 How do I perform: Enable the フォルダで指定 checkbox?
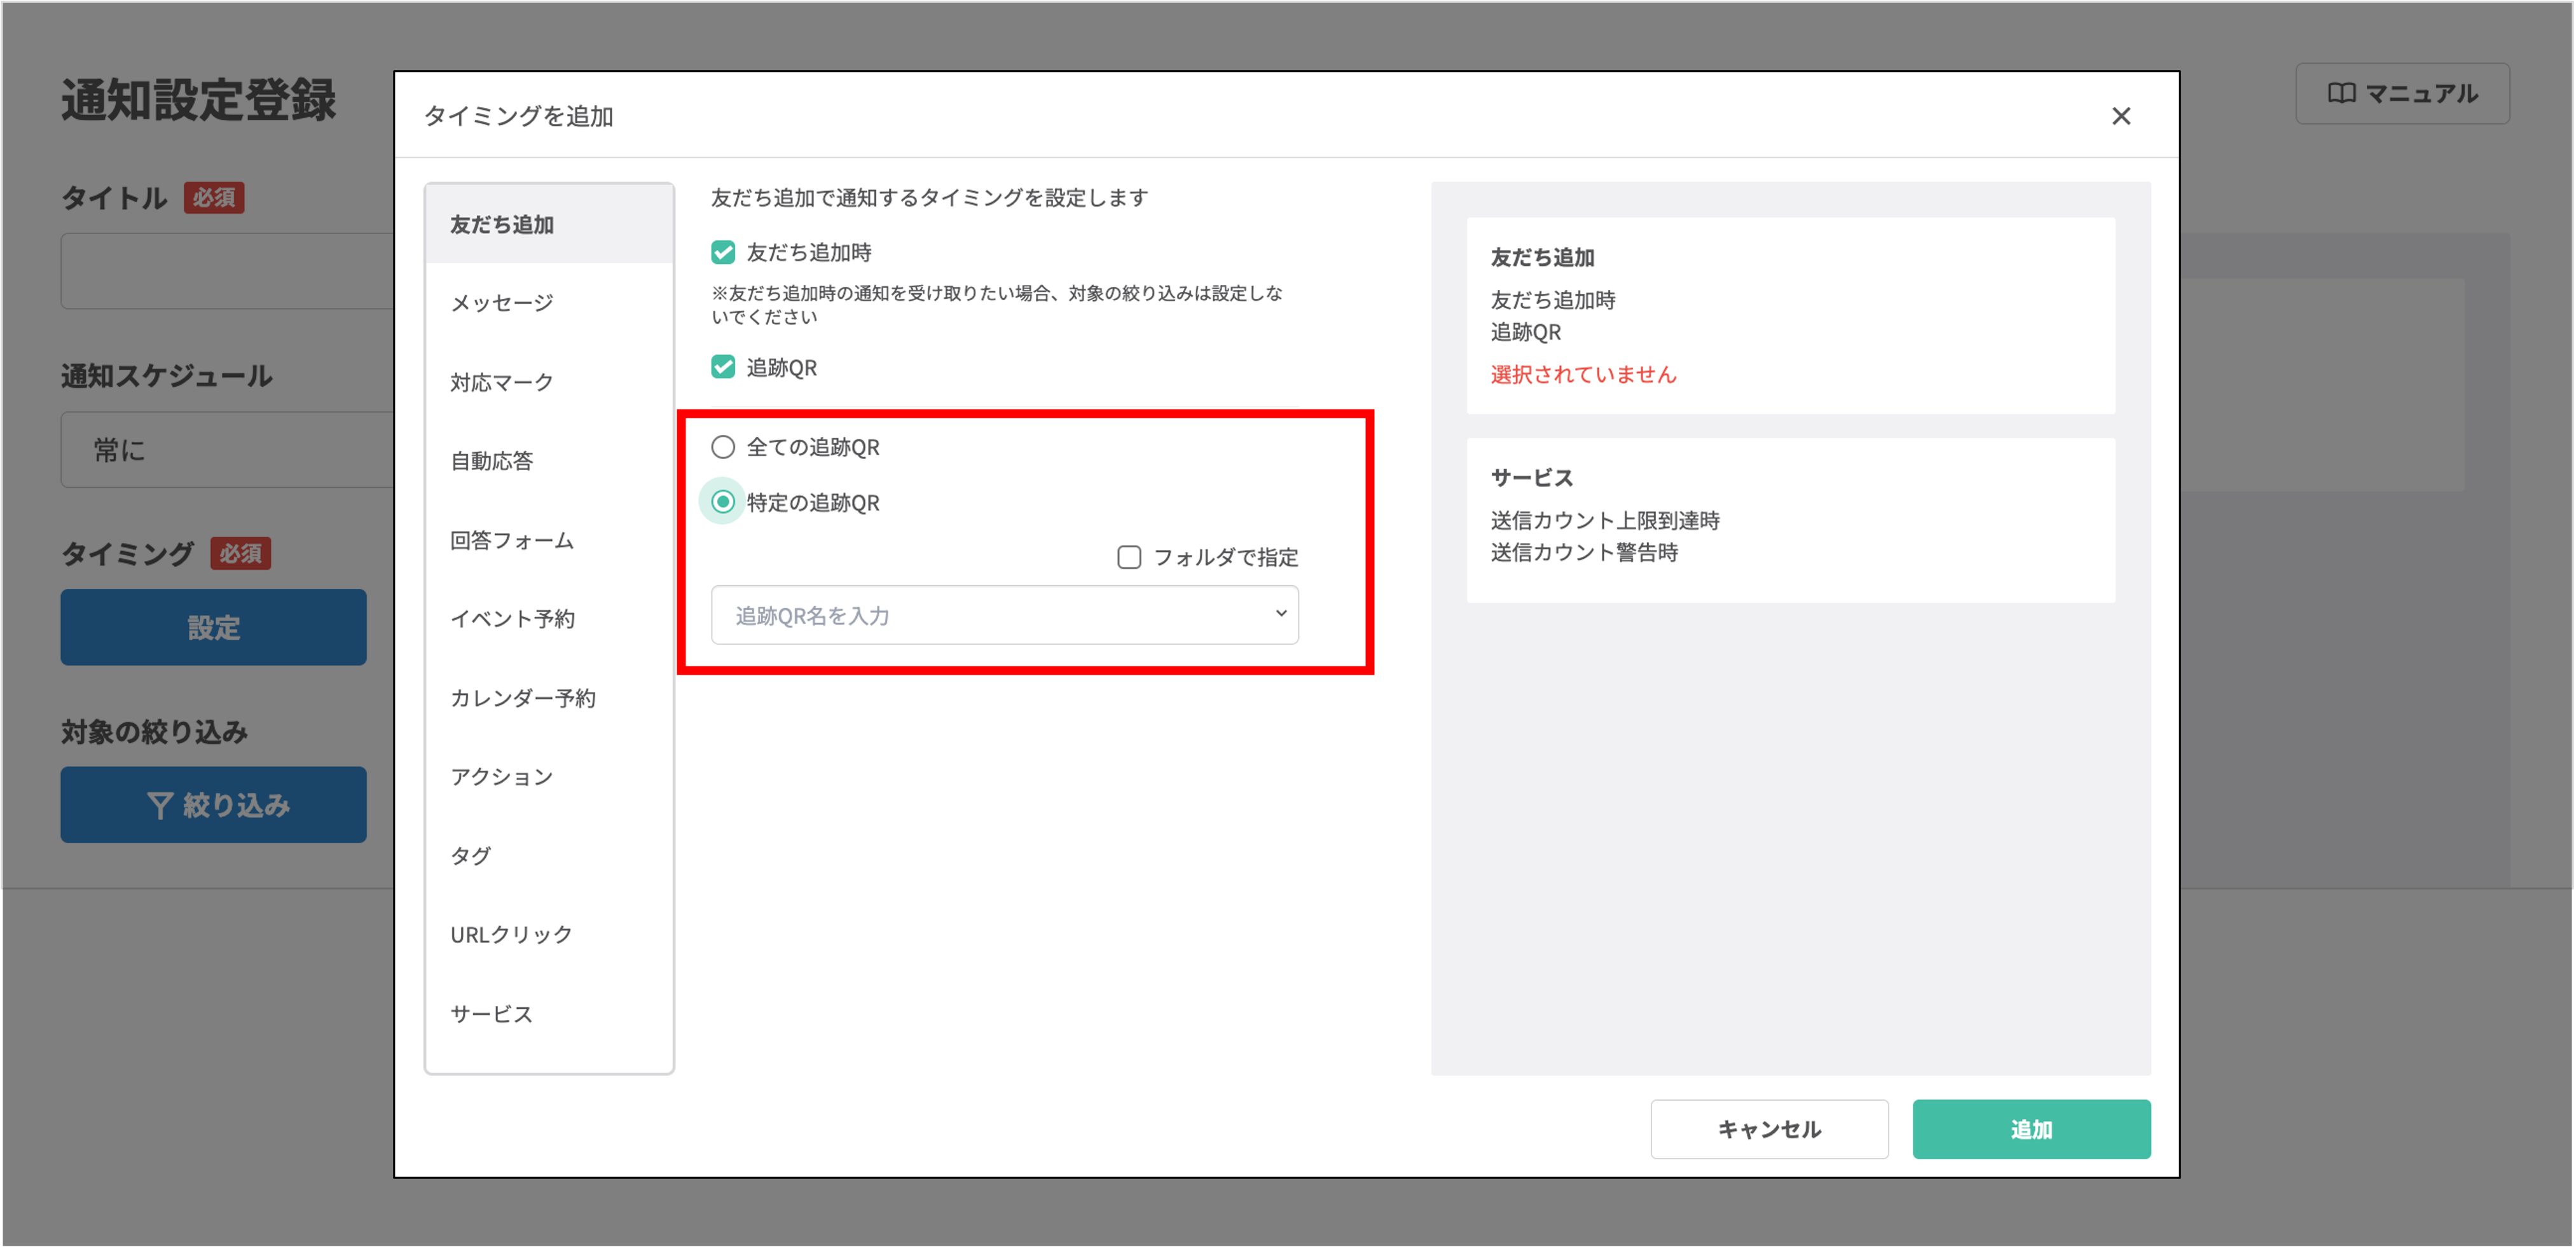point(1129,557)
